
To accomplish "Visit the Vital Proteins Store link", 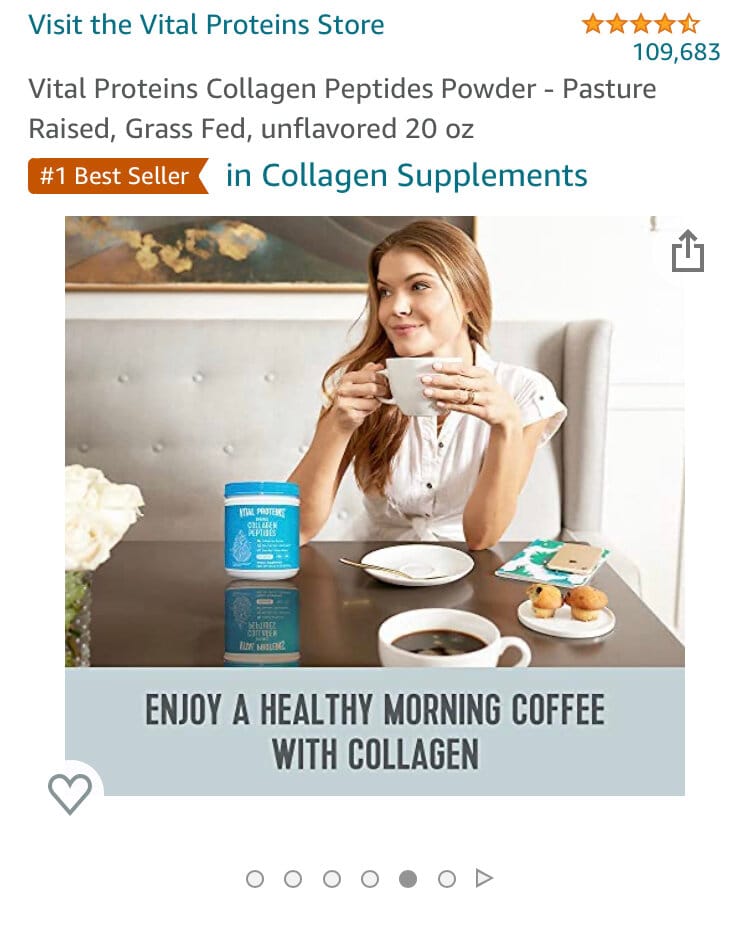I will [206, 25].
